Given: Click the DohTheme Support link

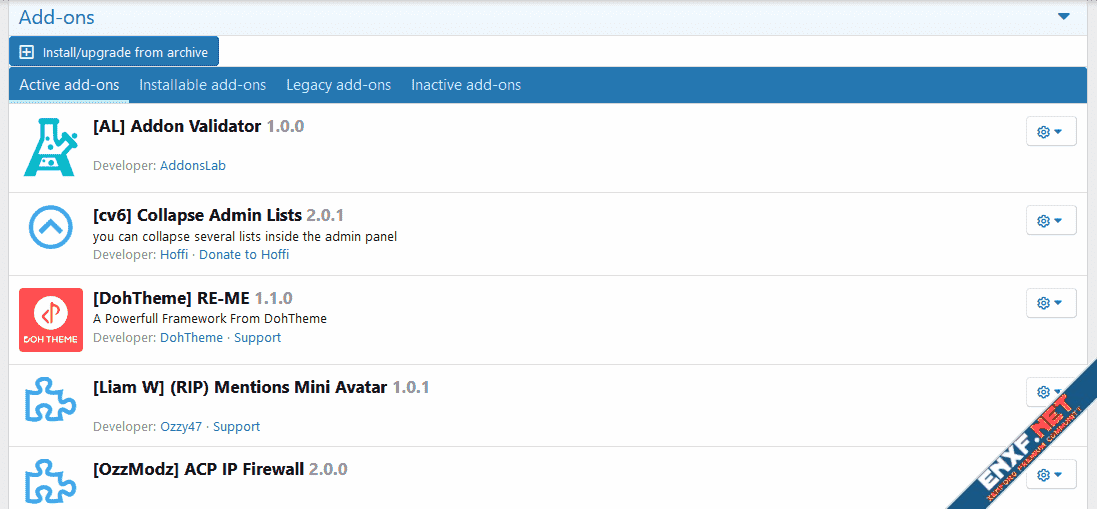Looking at the screenshot, I should (x=258, y=338).
